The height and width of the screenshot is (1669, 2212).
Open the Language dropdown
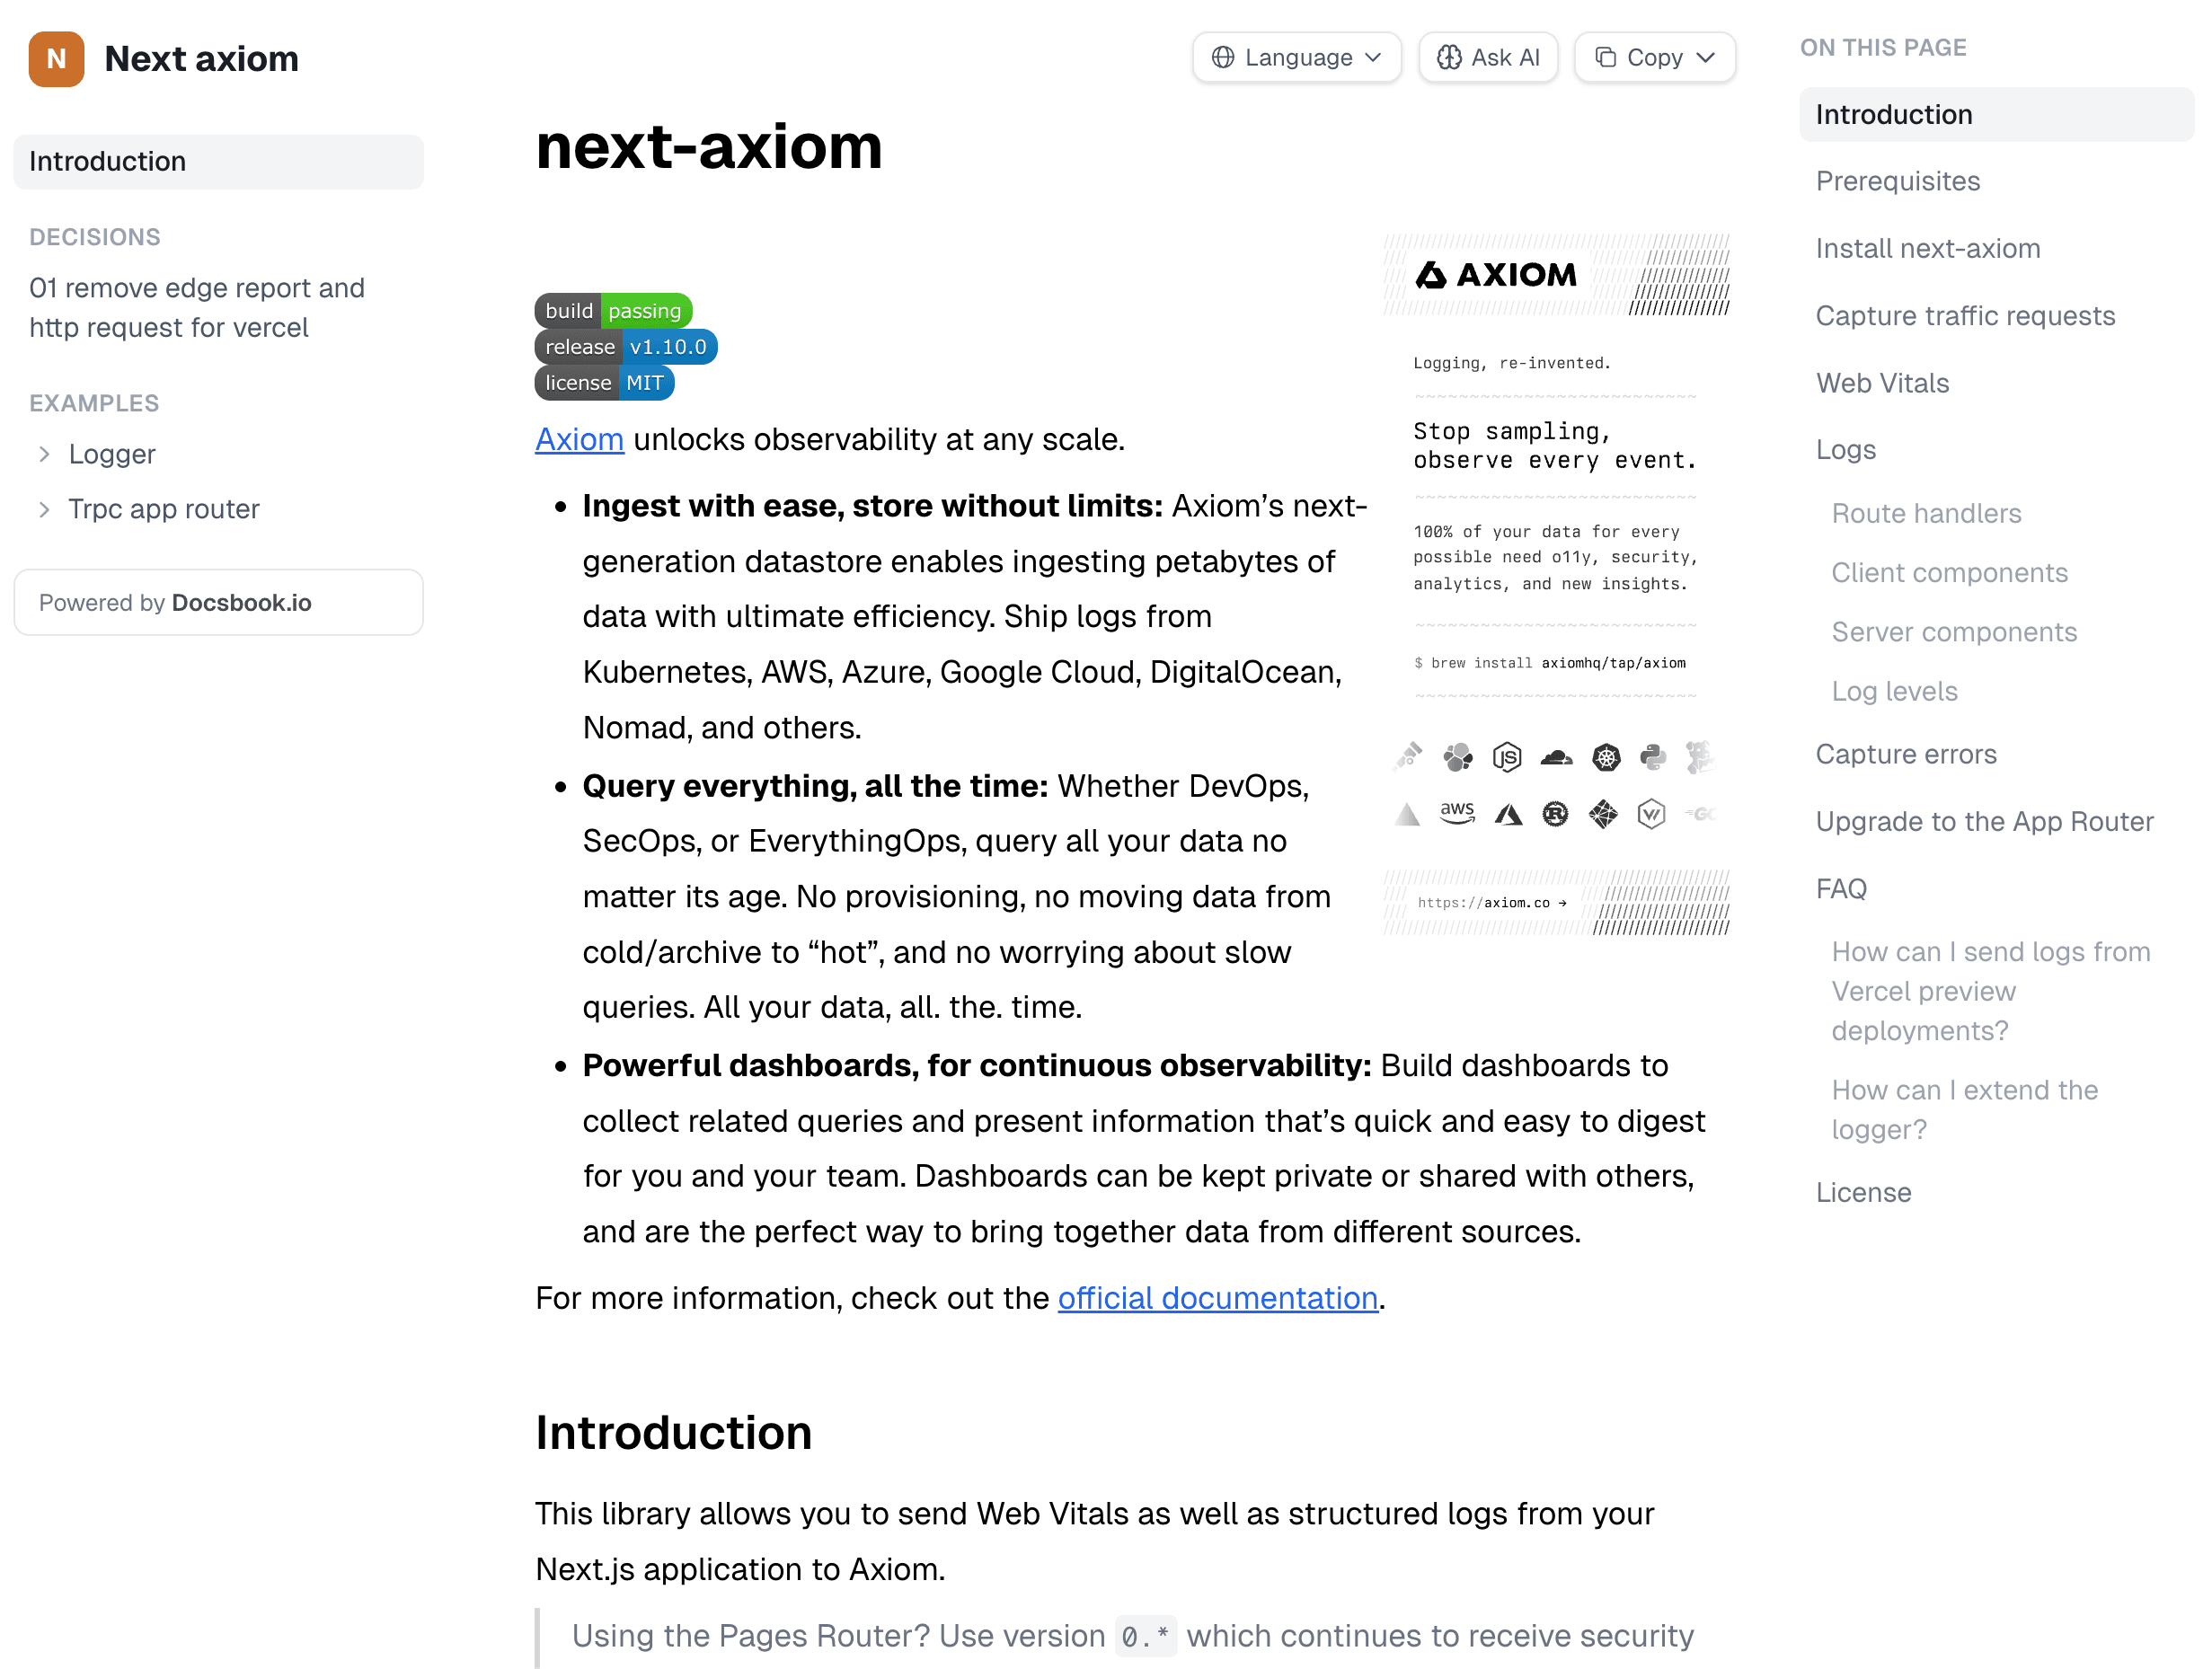pos(1296,58)
